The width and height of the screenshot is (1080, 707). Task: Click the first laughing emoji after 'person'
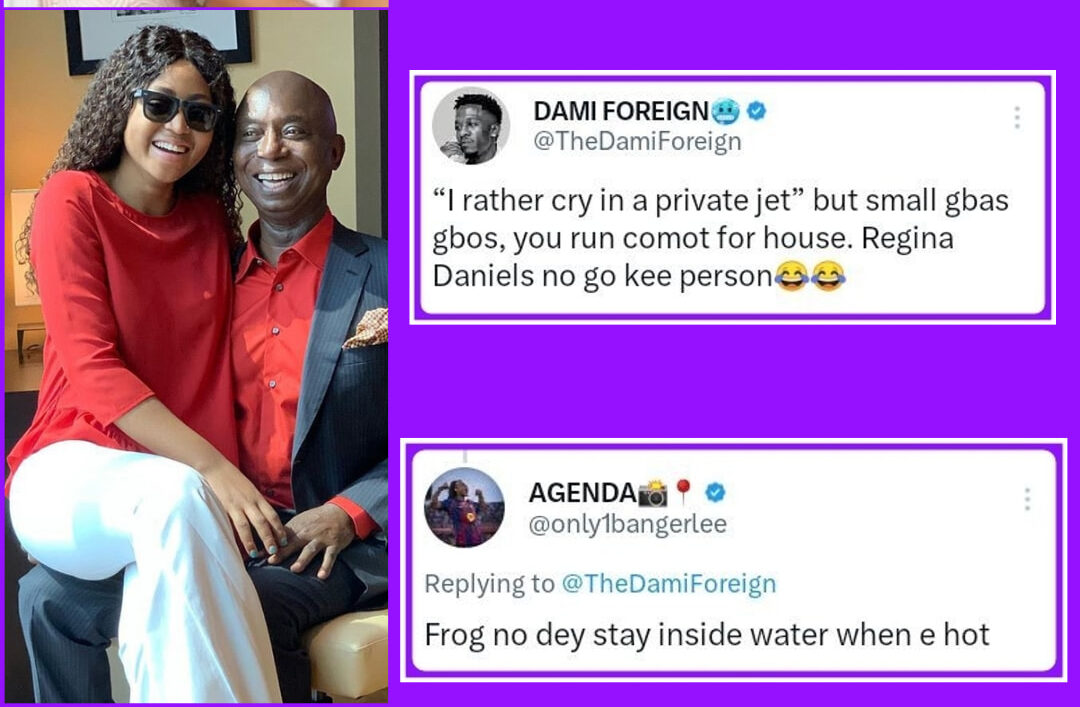pyautogui.click(x=791, y=276)
